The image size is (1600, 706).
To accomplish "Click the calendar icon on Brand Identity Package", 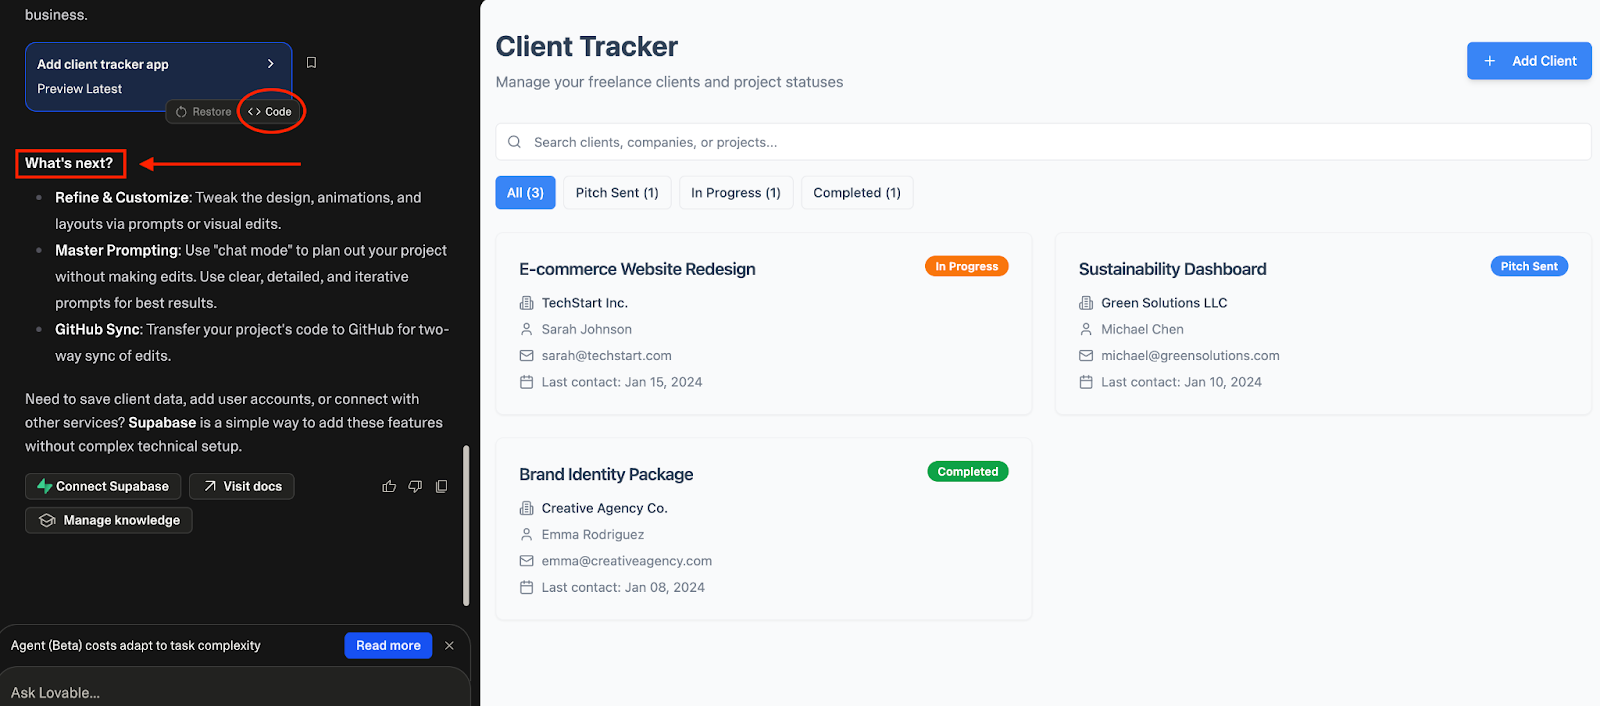I will click(526, 588).
